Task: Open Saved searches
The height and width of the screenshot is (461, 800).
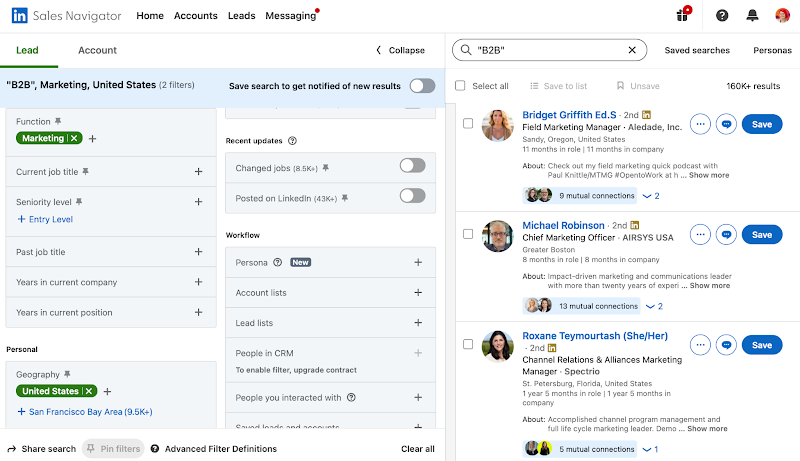Action: (x=697, y=50)
